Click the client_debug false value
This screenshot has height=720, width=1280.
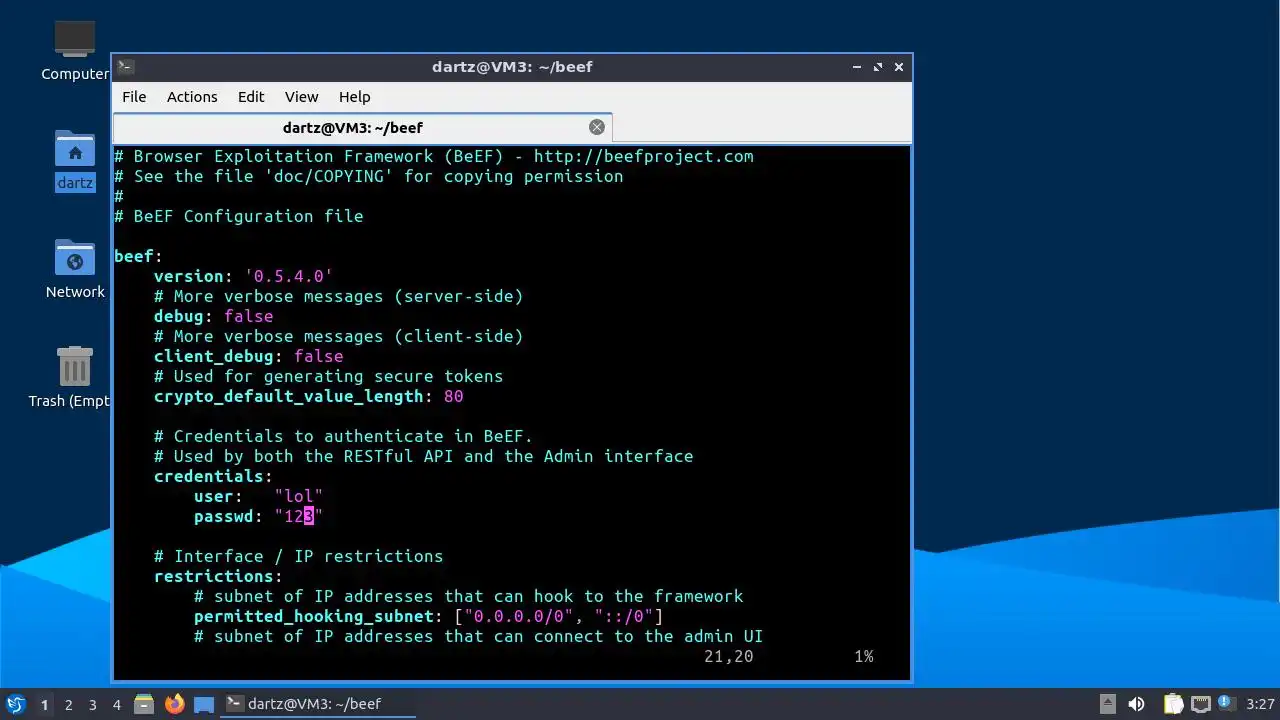pyautogui.click(x=318, y=356)
